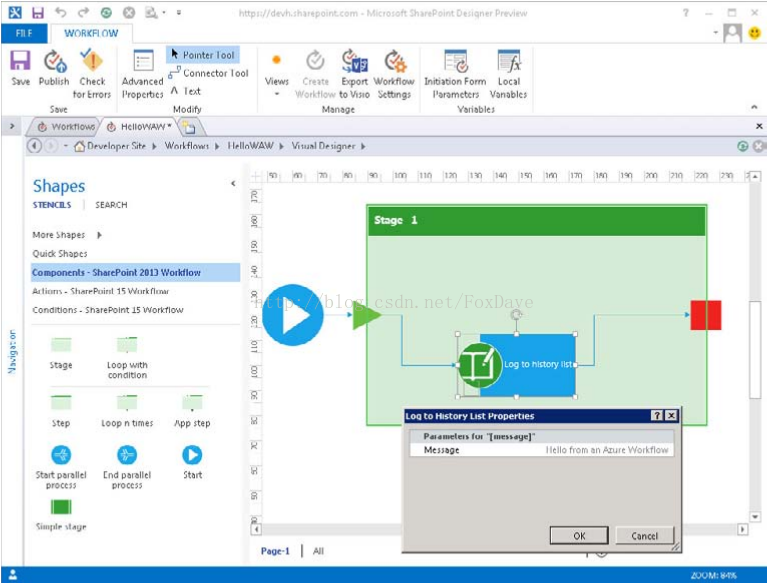Image resolution: width=768 pixels, height=583 pixels.
Task: Select the Log to history list action
Action: (516, 365)
